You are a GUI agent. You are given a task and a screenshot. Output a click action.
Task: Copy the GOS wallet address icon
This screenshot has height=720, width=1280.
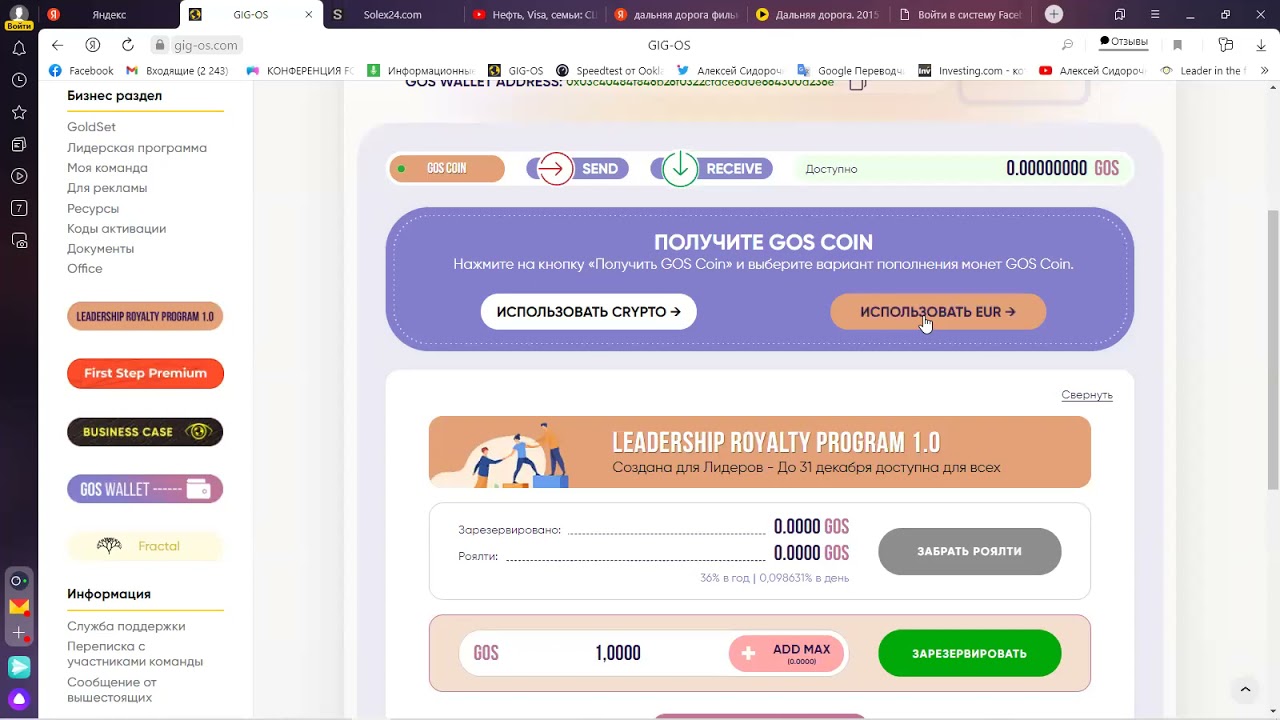pyautogui.click(x=856, y=83)
